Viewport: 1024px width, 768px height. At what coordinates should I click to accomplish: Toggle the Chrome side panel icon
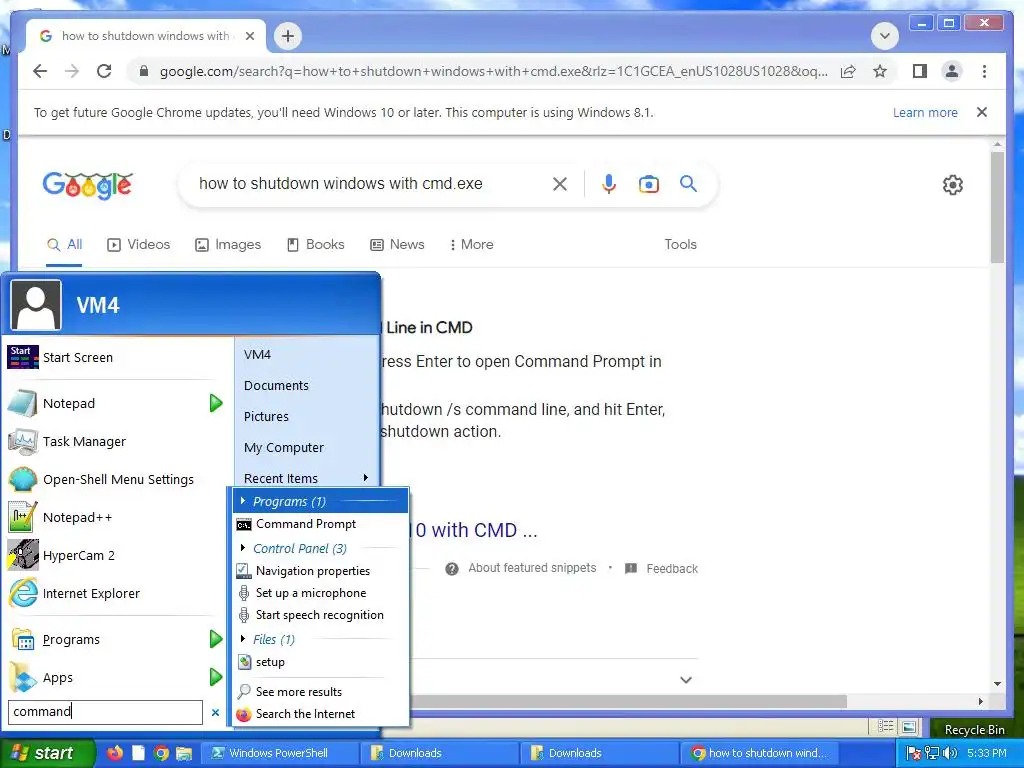click(x=920, y=71)
